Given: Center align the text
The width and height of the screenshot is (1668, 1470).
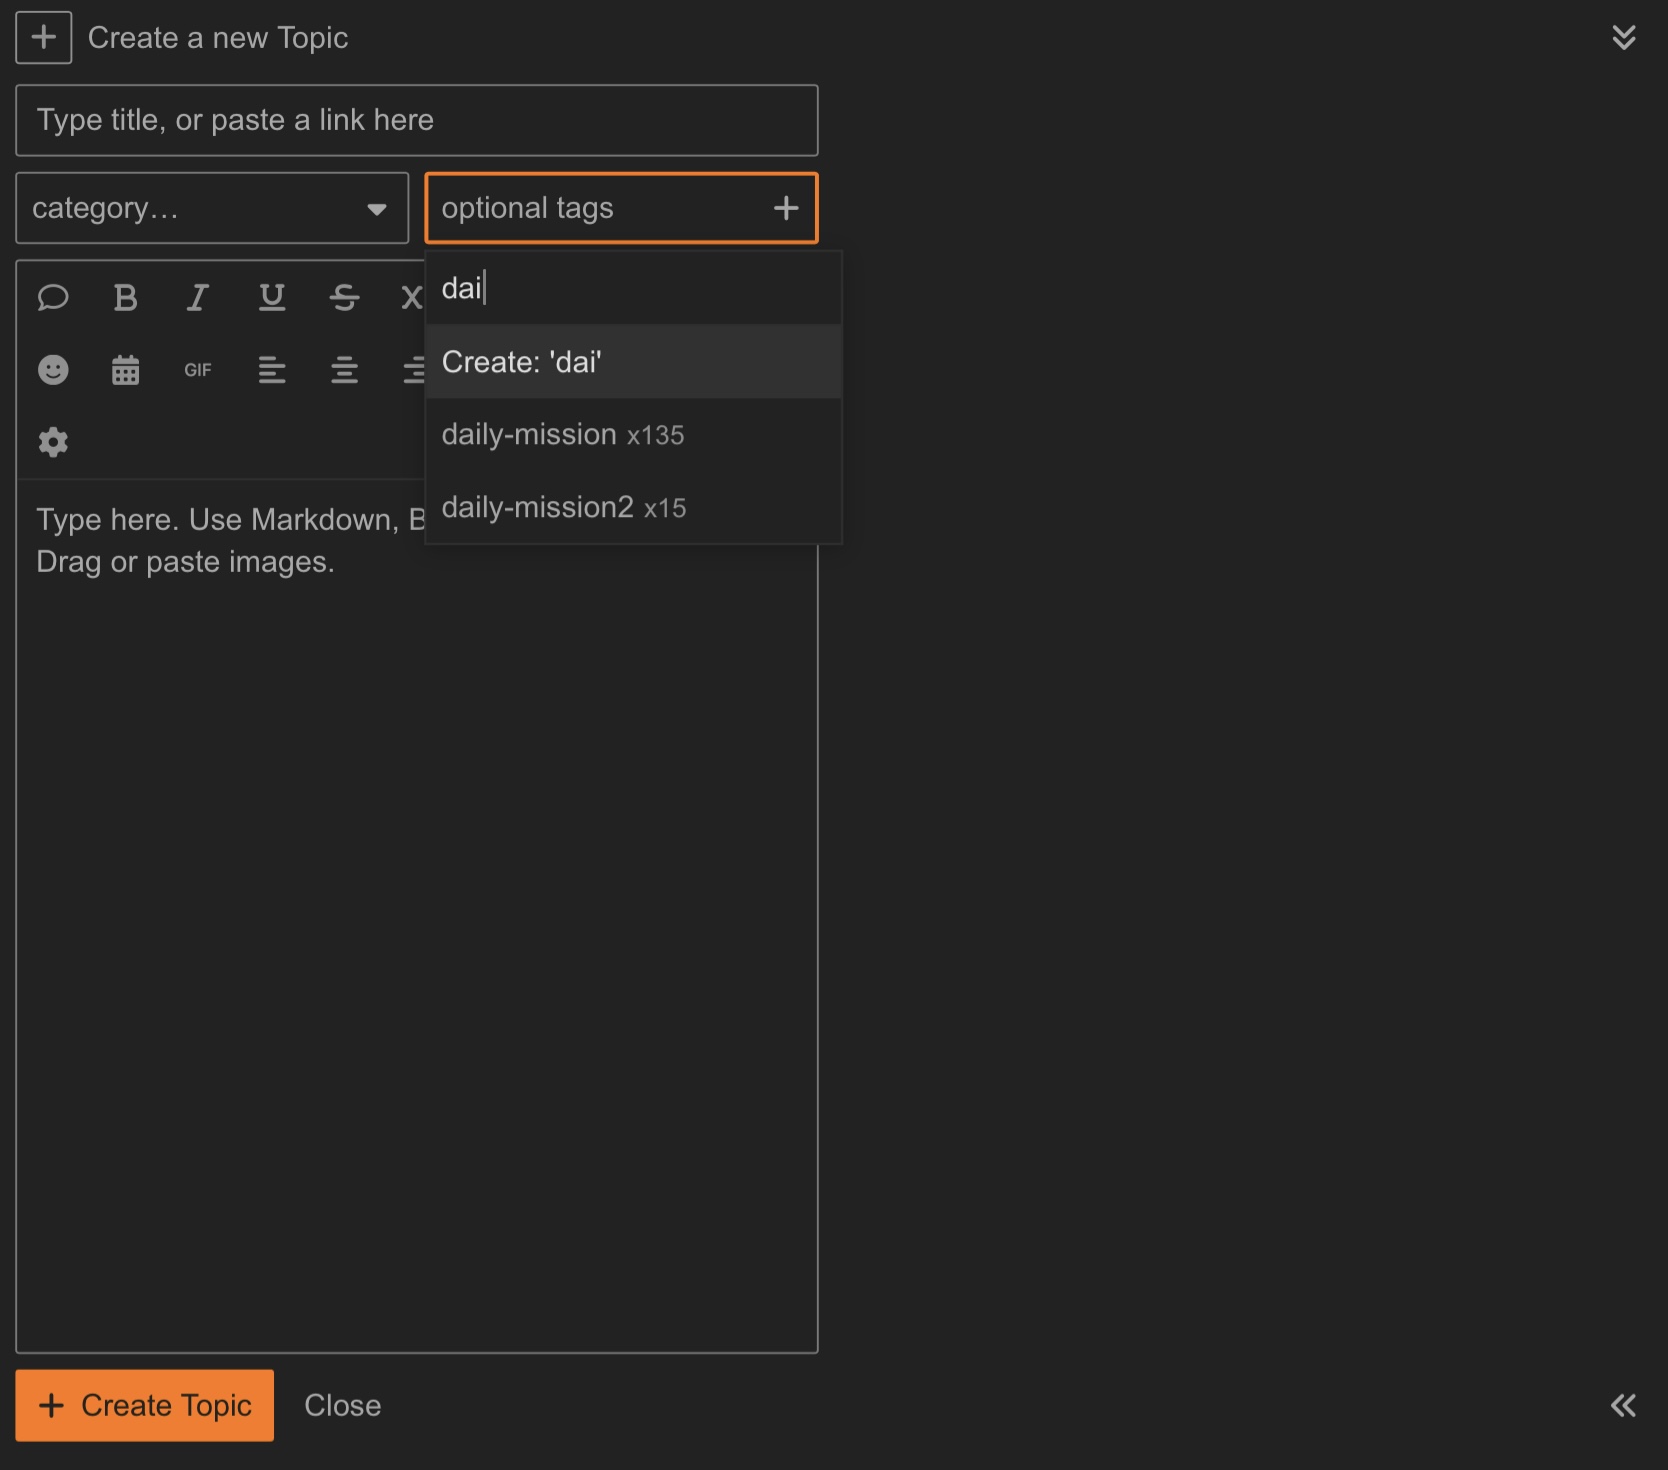Looking at the screenshot, I should [344, 370].
